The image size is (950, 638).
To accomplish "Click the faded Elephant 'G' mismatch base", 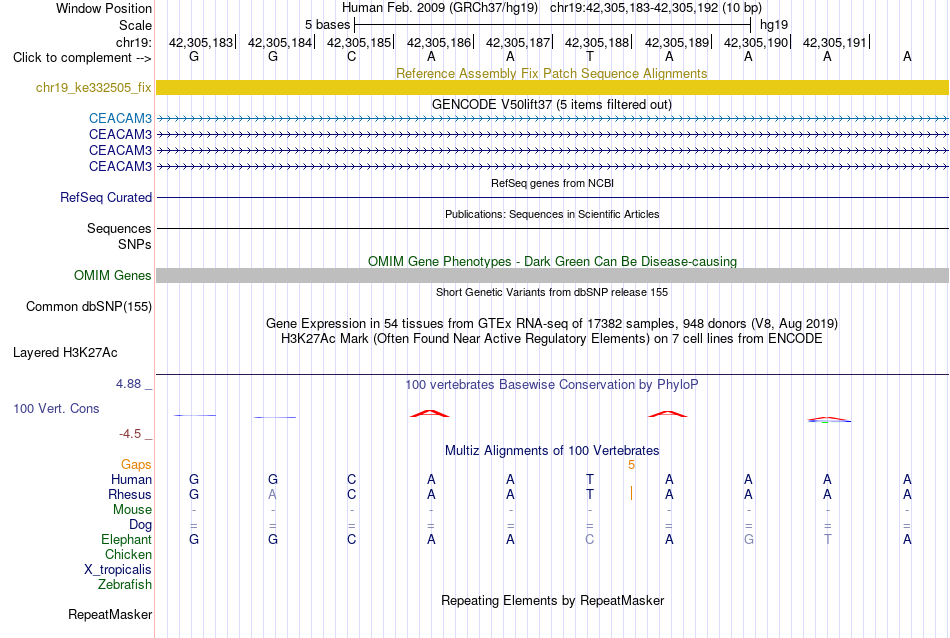I will click(748, 539).
